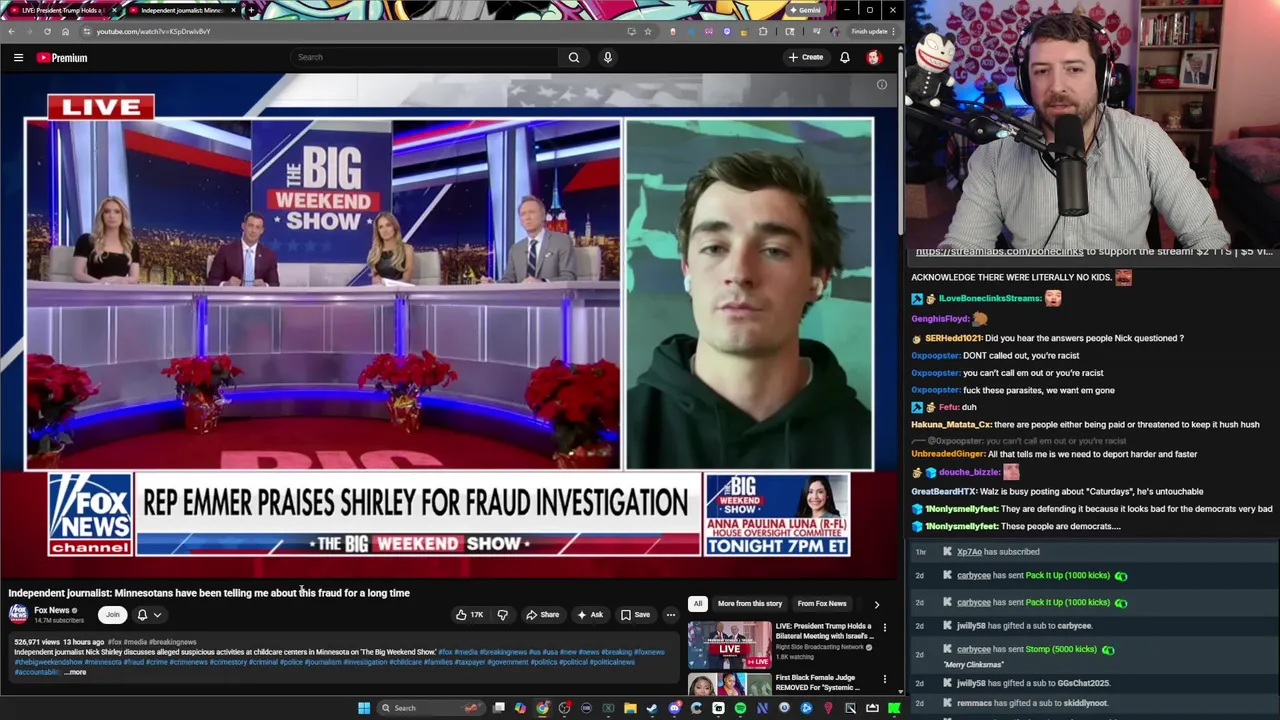
Task: Open File Explorer from the taskbar
Action: (630, 708)
